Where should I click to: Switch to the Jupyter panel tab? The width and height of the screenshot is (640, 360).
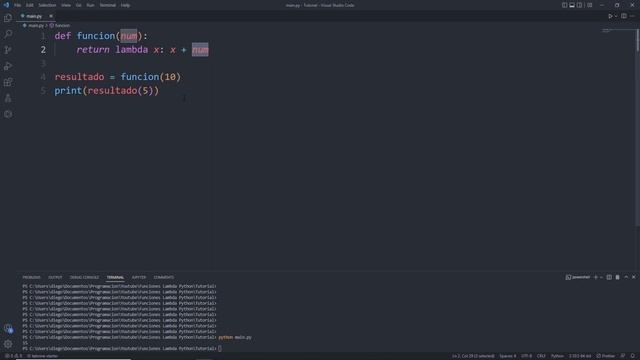coord(139,277)
